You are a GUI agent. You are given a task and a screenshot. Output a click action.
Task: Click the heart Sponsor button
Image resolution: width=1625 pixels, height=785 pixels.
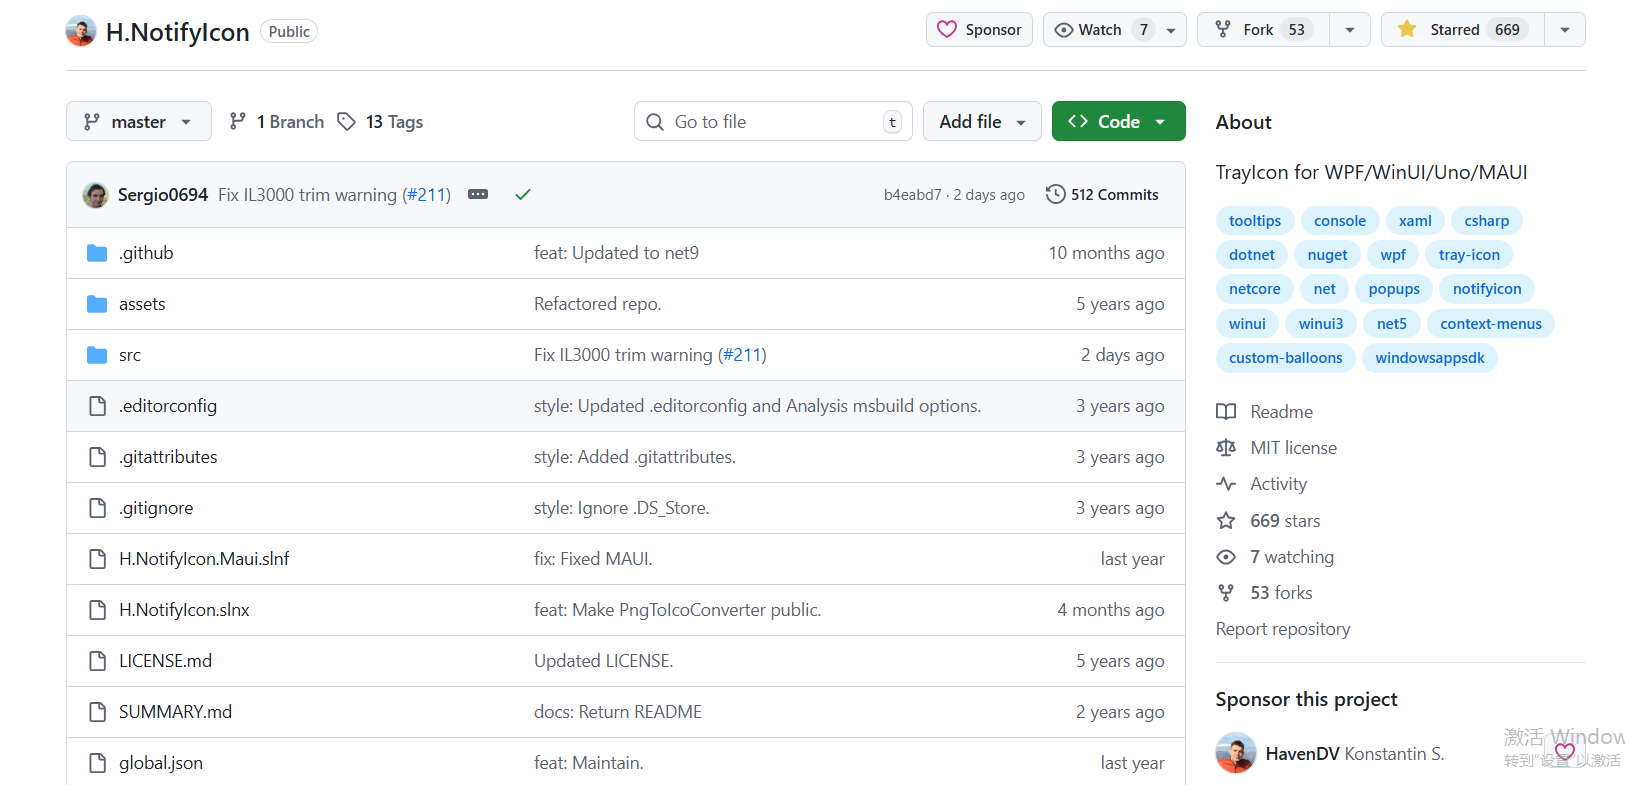(979, 30)
